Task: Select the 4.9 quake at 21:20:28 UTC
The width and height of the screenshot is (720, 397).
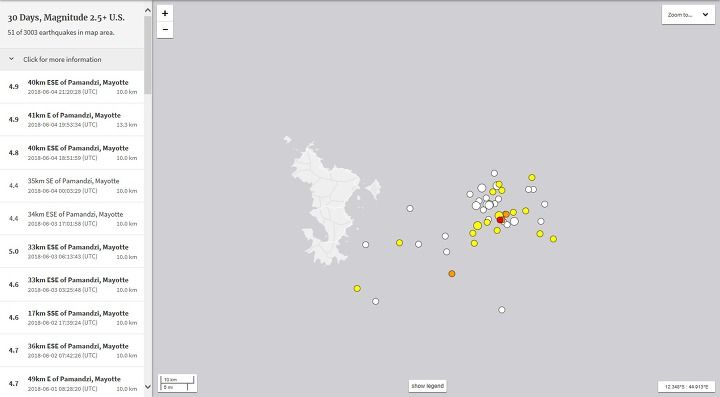Action: (72, 87)
